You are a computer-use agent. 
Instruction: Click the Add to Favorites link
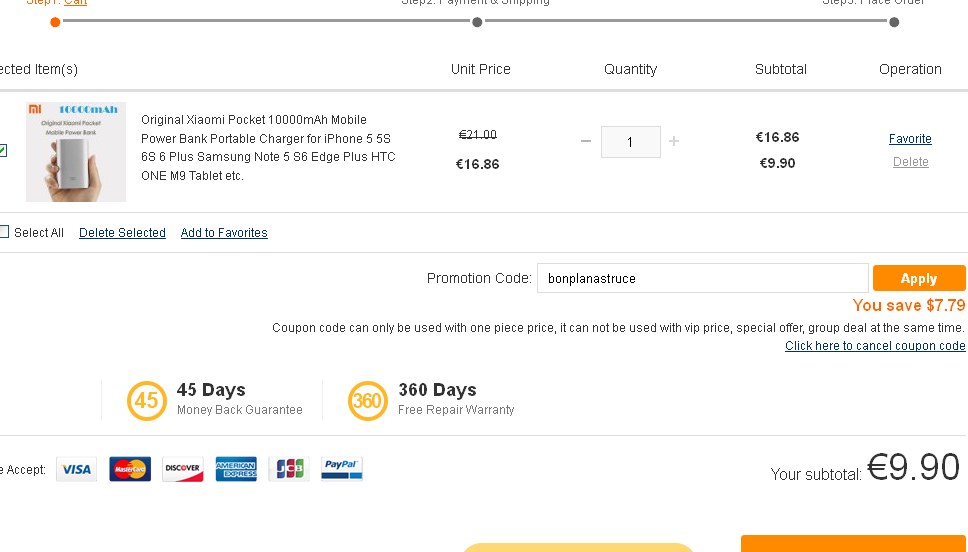pyautogui.click(x=224, y=233)
